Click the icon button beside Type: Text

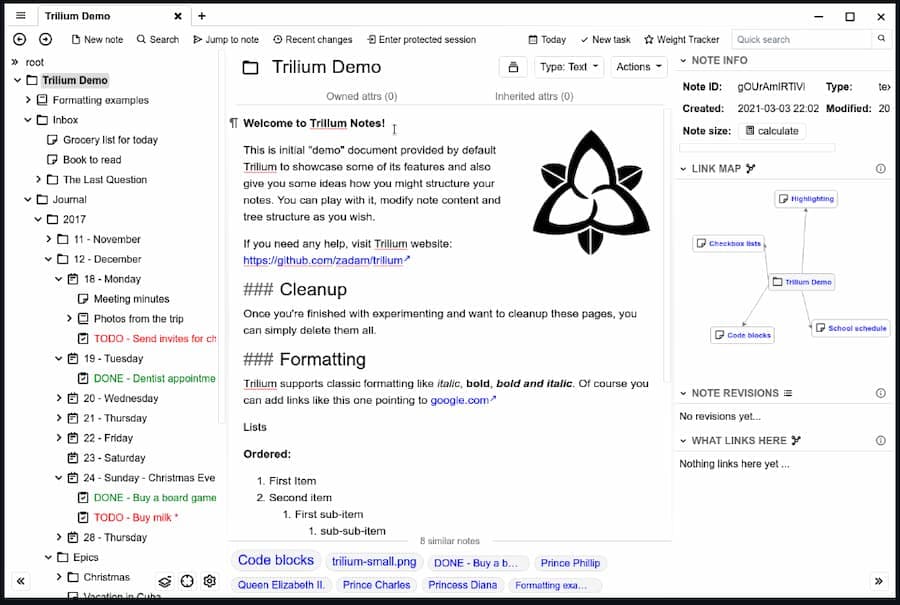pyautogui.click(x=513, y=67)
